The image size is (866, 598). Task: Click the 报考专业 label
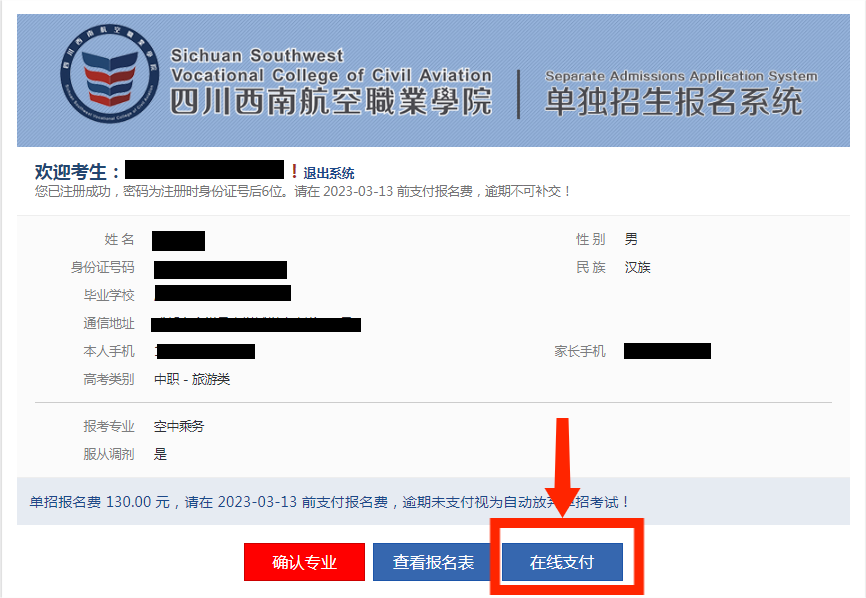(x=109, y=426)
